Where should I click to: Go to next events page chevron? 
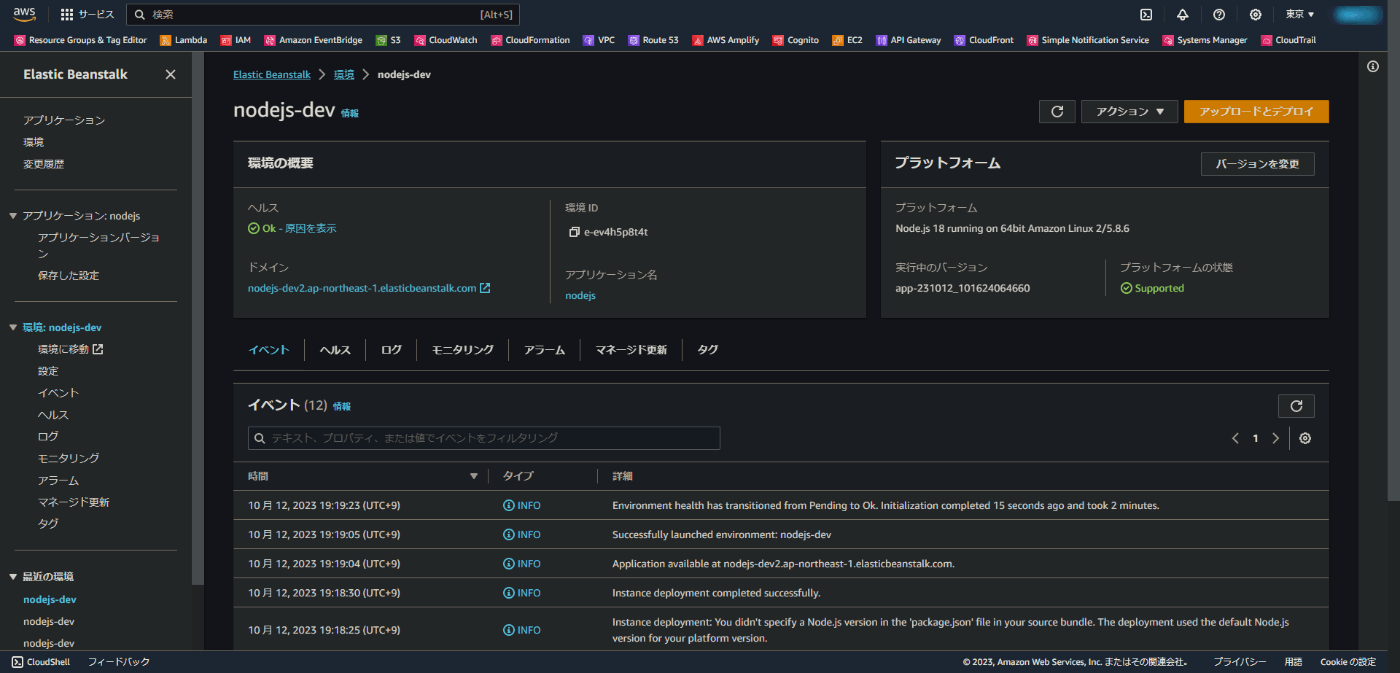point(1275,438)
